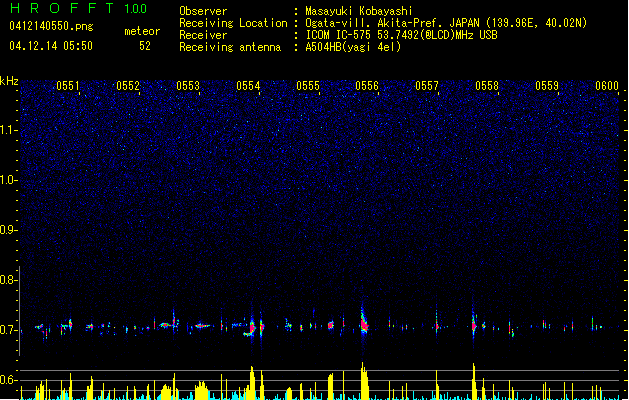Click the bright meteor echo near 0554
The width and height of the screenshot is (629, 400).
pyautogui.click(x=252, y=327)
